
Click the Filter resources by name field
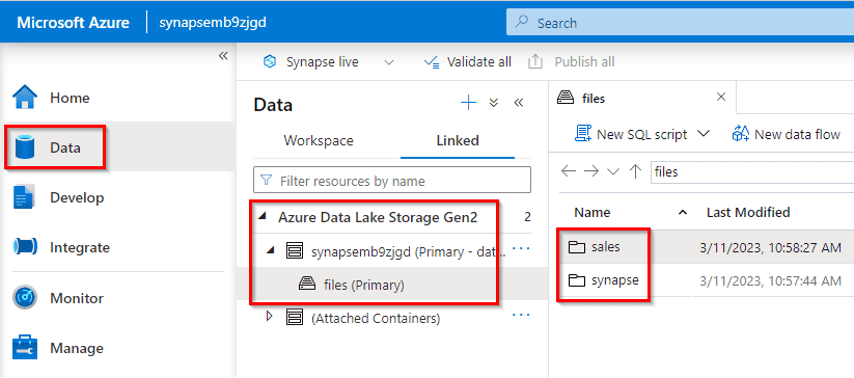[392, 180]
